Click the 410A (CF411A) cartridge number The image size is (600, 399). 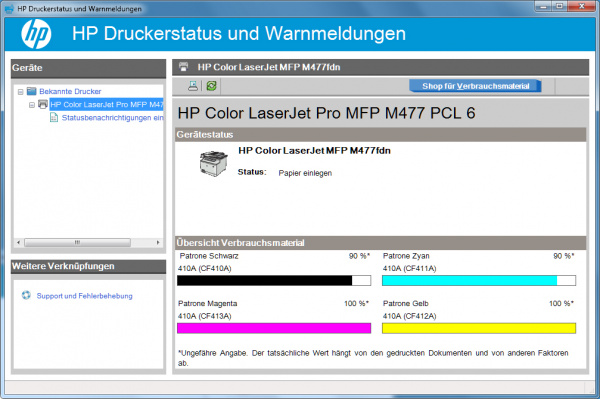point(409,269)
